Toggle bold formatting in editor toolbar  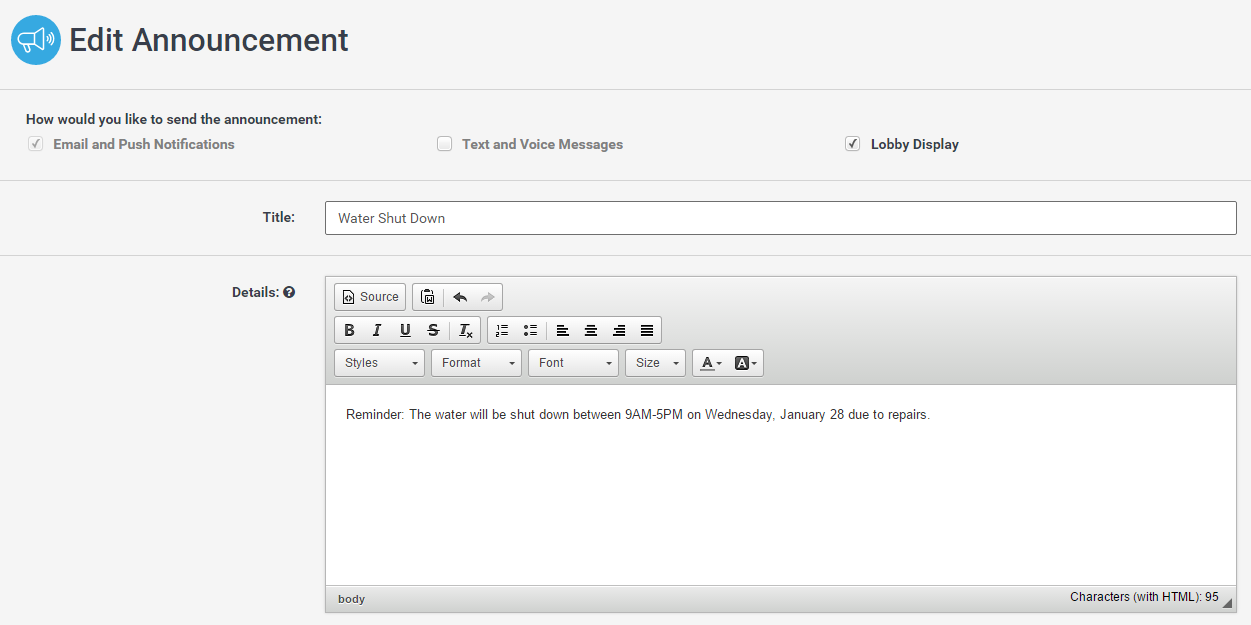coord(349,330)
